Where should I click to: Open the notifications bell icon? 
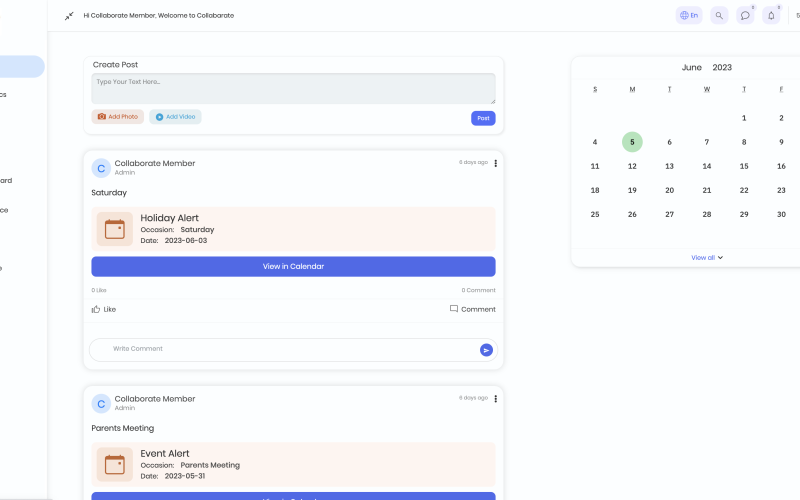pyautogui.click(x=771, y=16)
